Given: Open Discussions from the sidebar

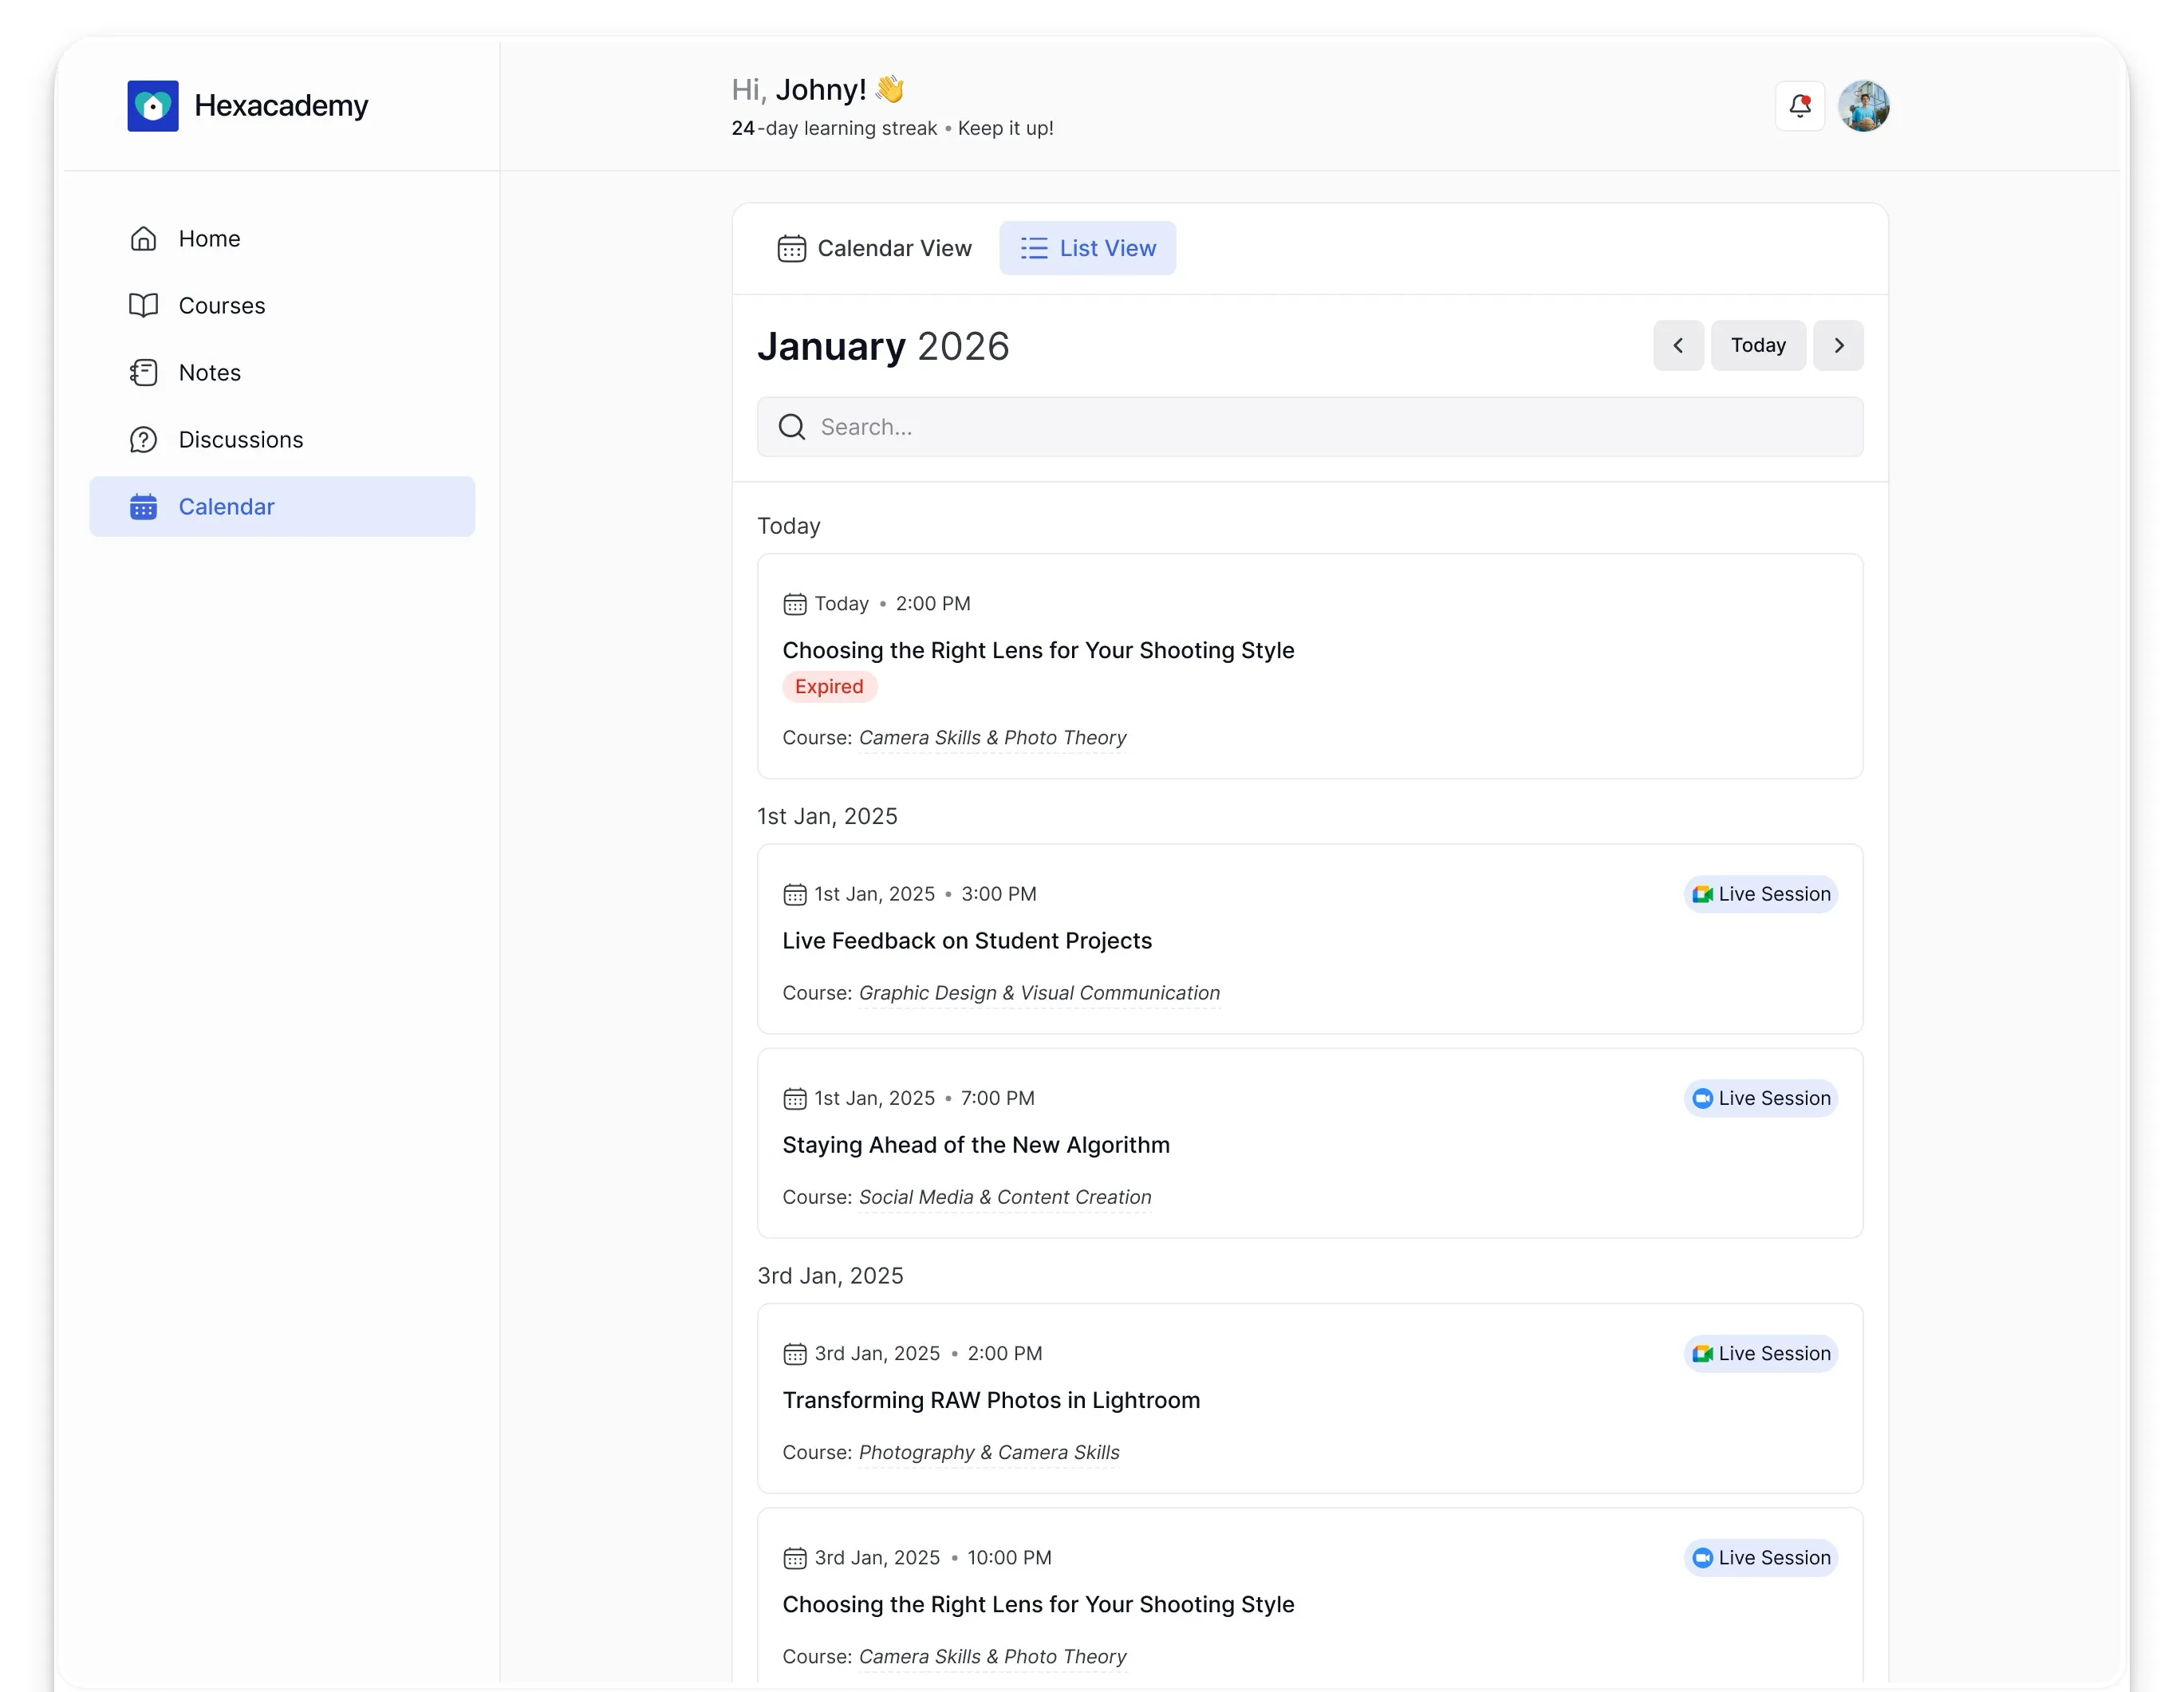Looking at the screenshot, I should point(282,440).
